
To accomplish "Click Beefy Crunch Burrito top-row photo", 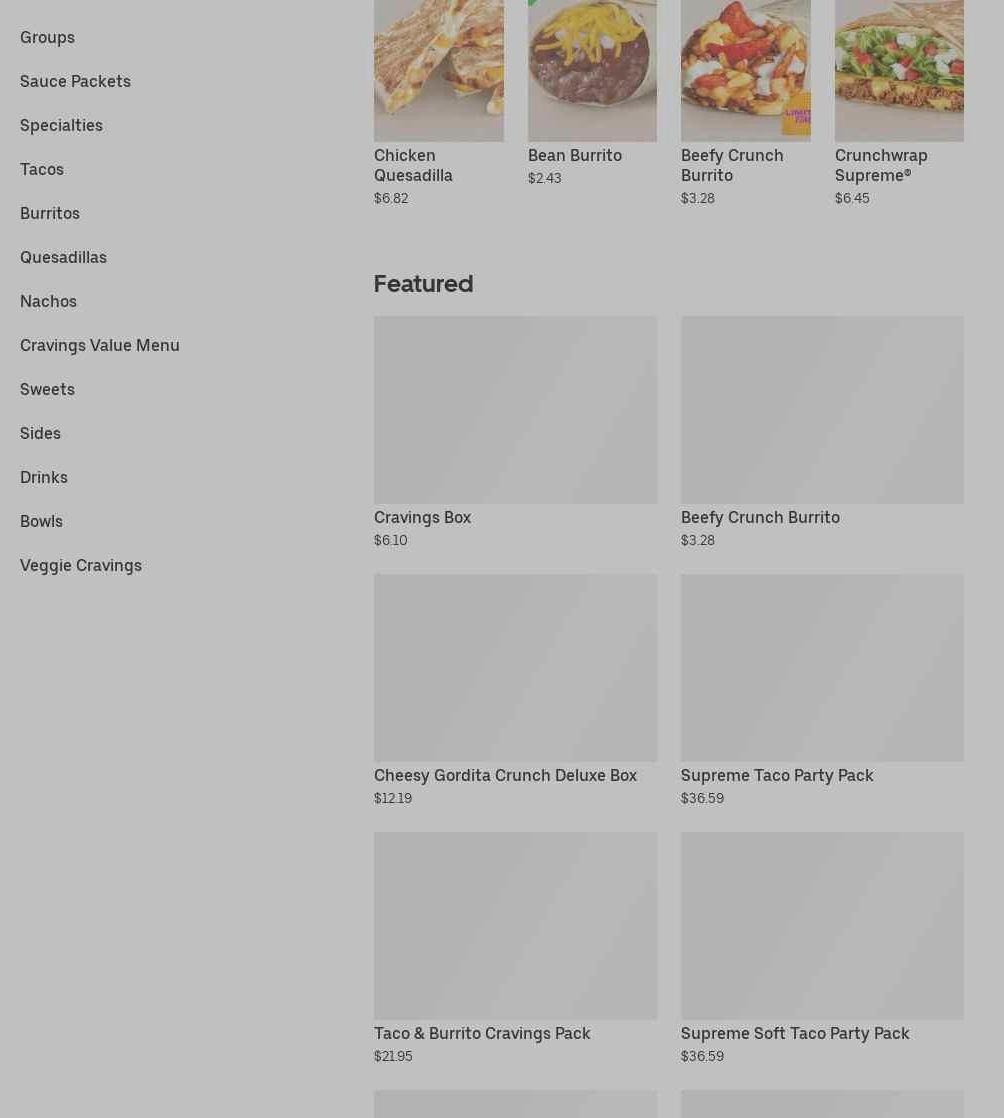I will coord(745,71).
